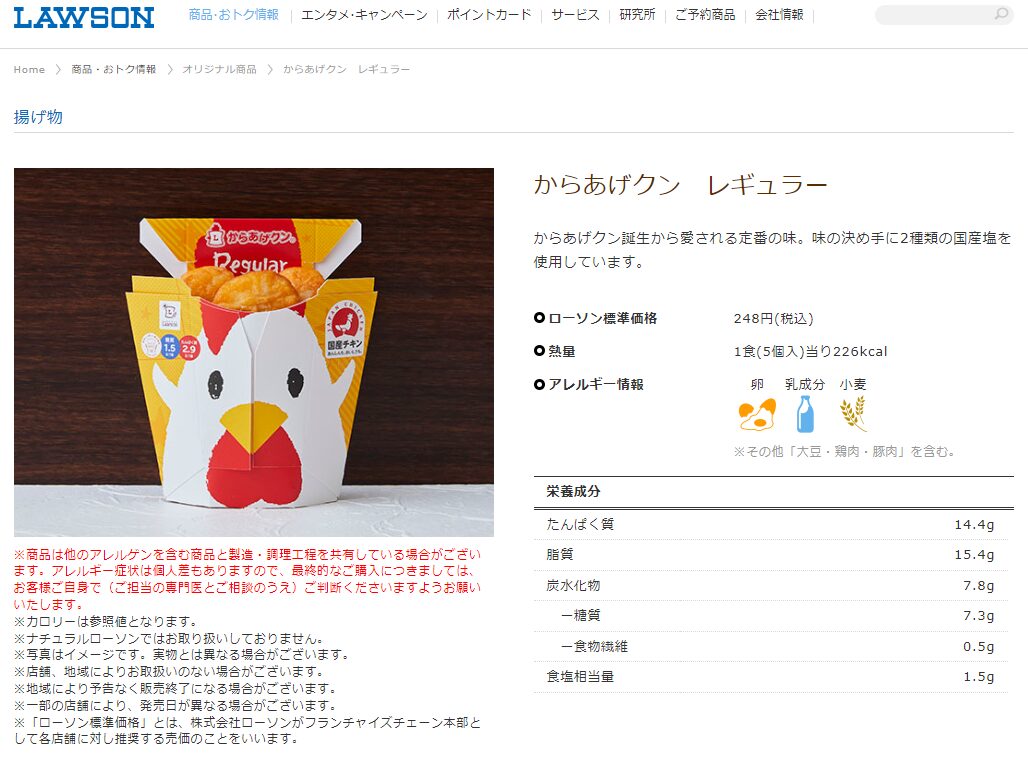The image size is (1028, 766).
Task: Go to Home breadcrumb link
Action: [30, 70]
